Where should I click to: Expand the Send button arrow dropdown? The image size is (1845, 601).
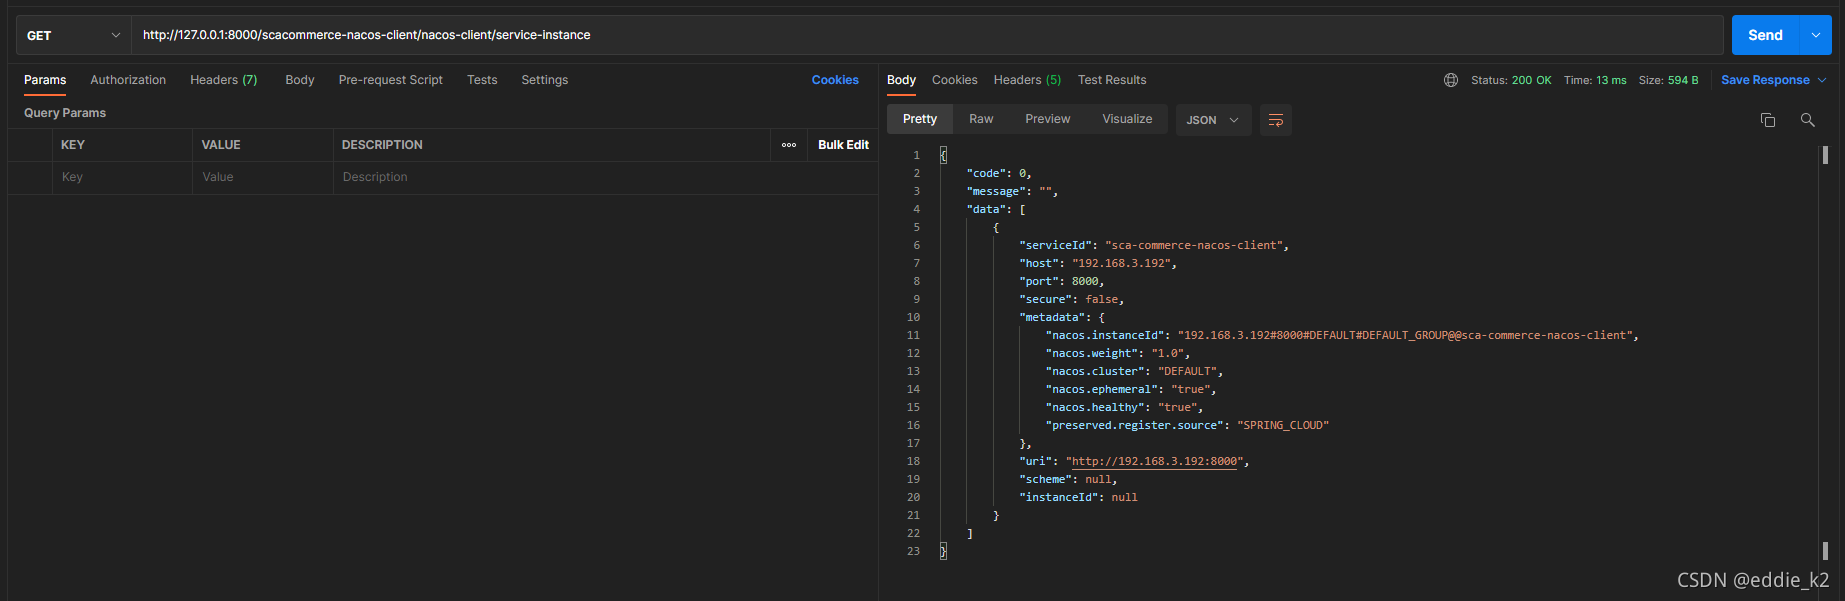(1816, 35)
